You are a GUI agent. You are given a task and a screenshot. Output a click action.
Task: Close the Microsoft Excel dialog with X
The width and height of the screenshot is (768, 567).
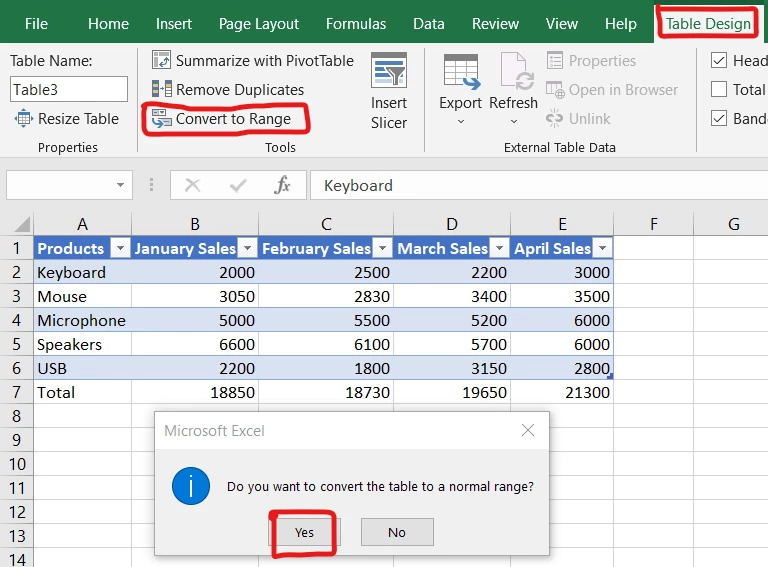click(x=528, y=431)
